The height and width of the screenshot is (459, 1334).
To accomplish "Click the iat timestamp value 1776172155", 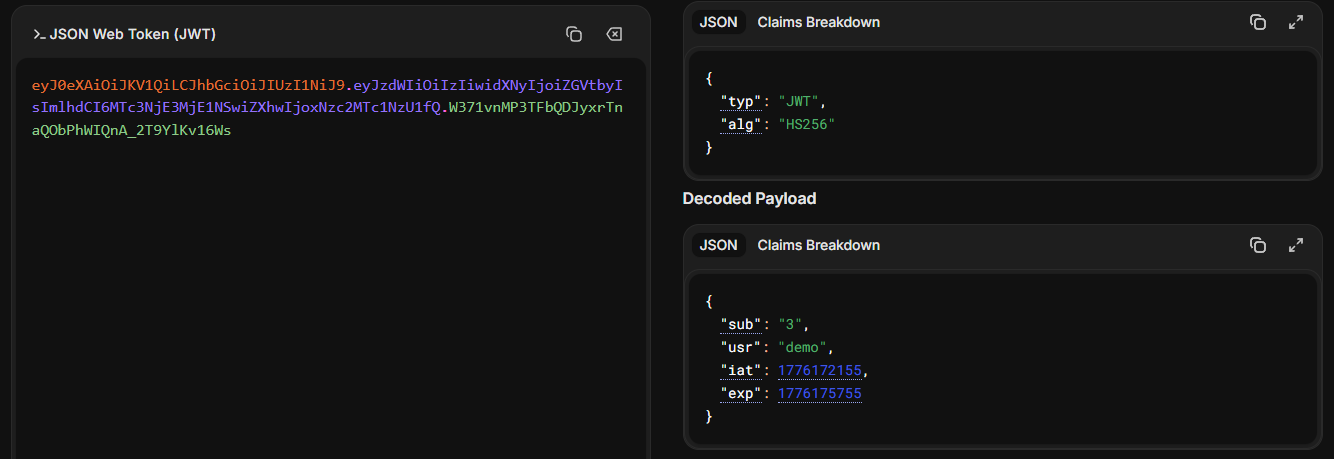I will click(819, 371).
